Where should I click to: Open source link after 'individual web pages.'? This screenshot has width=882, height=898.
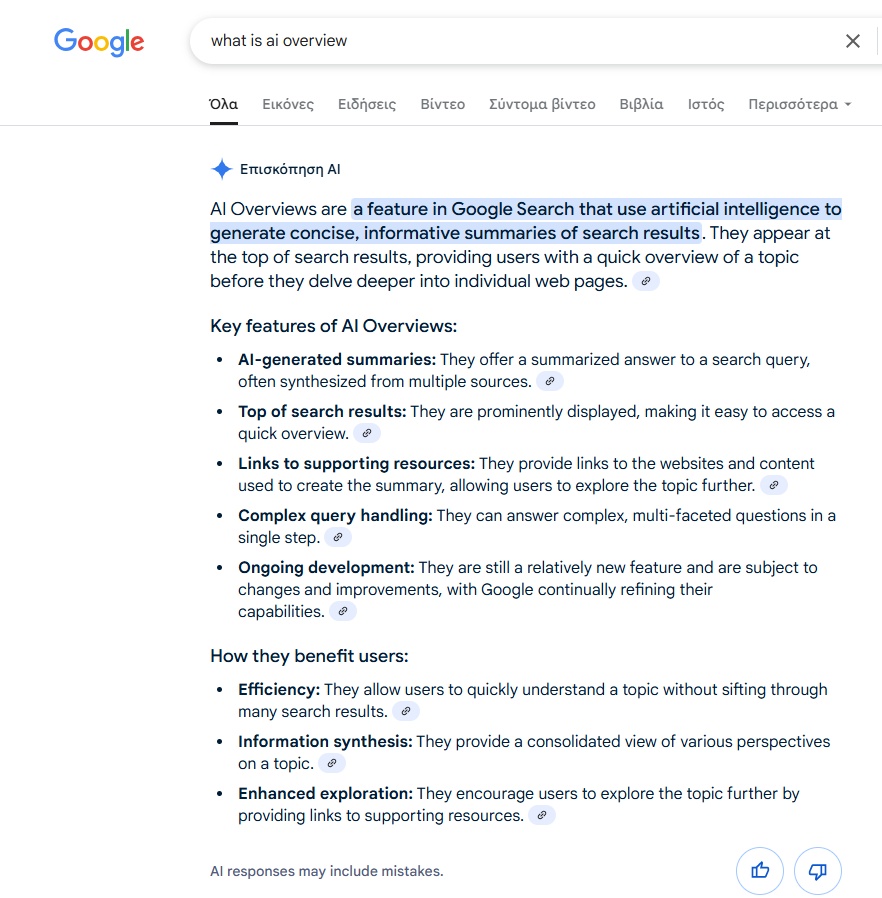tap(646, 281)
